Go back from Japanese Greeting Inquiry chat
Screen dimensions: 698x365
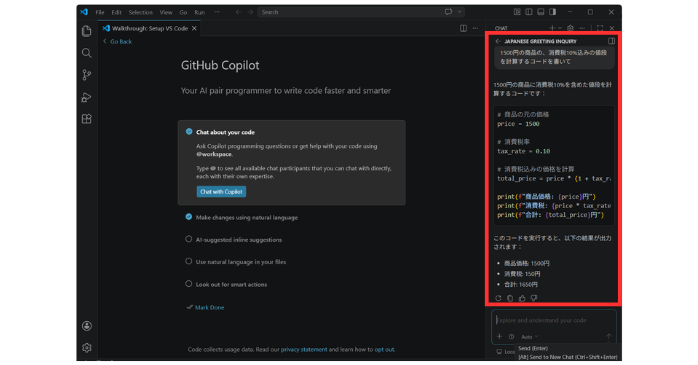pos(498,41)
